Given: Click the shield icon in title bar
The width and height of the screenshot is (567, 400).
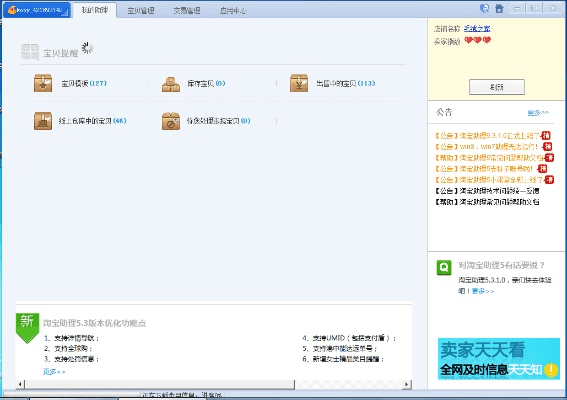Looking at the screenshot, I should pyautogui.click(x=485, y=8).
